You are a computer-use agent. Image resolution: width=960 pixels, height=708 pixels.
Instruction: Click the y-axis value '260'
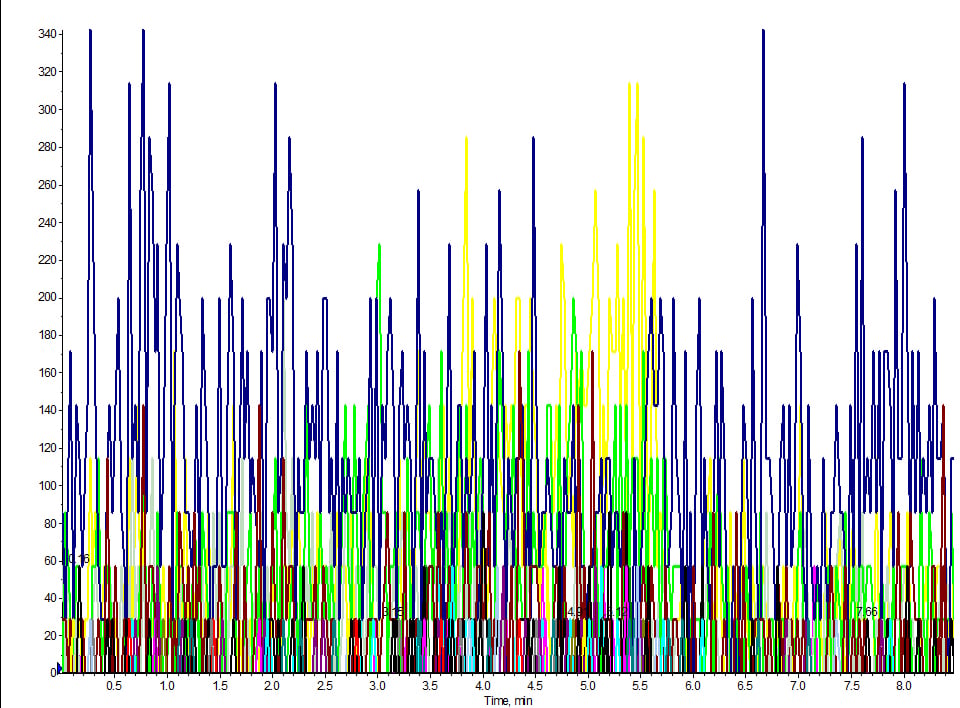pyautogui.click(x=47, y=185)
